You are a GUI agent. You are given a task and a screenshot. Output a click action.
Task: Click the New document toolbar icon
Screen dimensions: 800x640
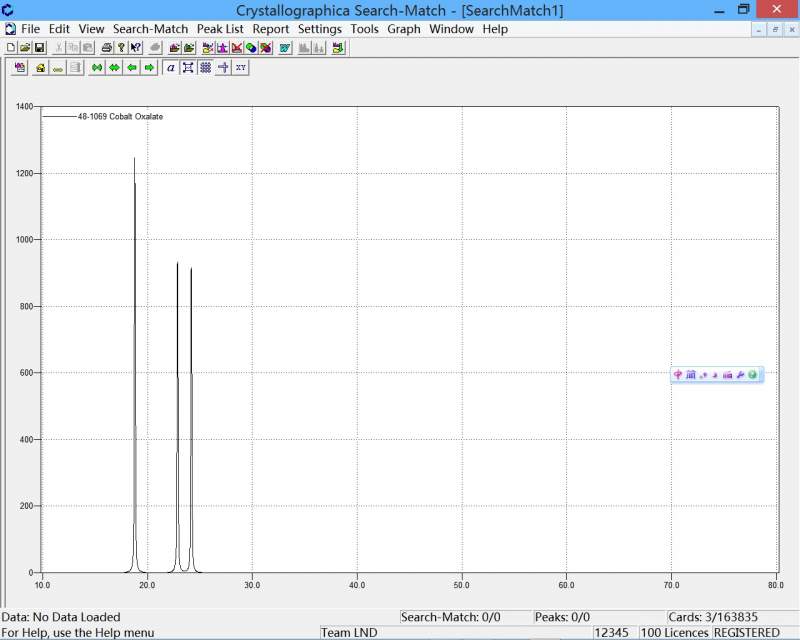(11, 48)
